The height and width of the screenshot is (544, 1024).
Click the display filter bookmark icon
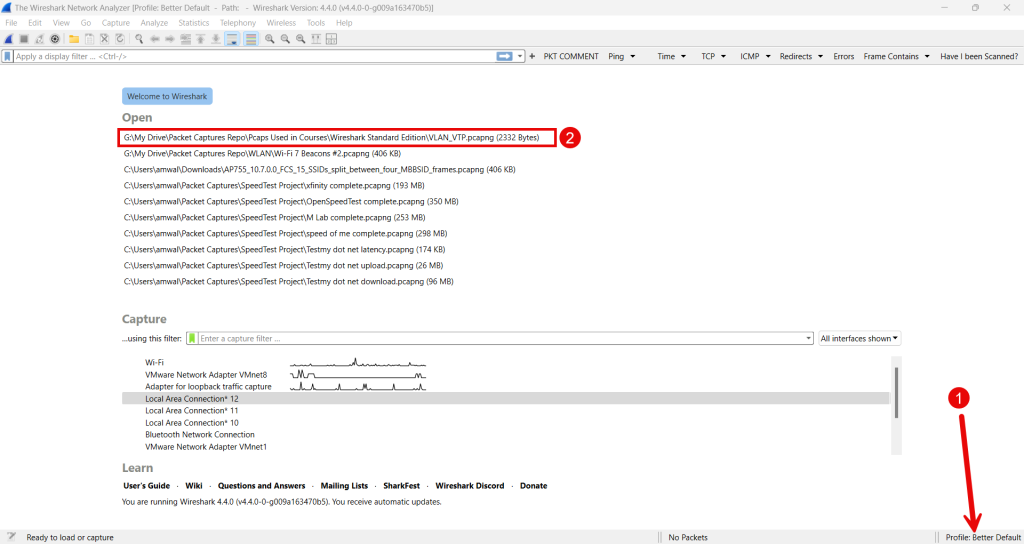(x=8, y=57)
